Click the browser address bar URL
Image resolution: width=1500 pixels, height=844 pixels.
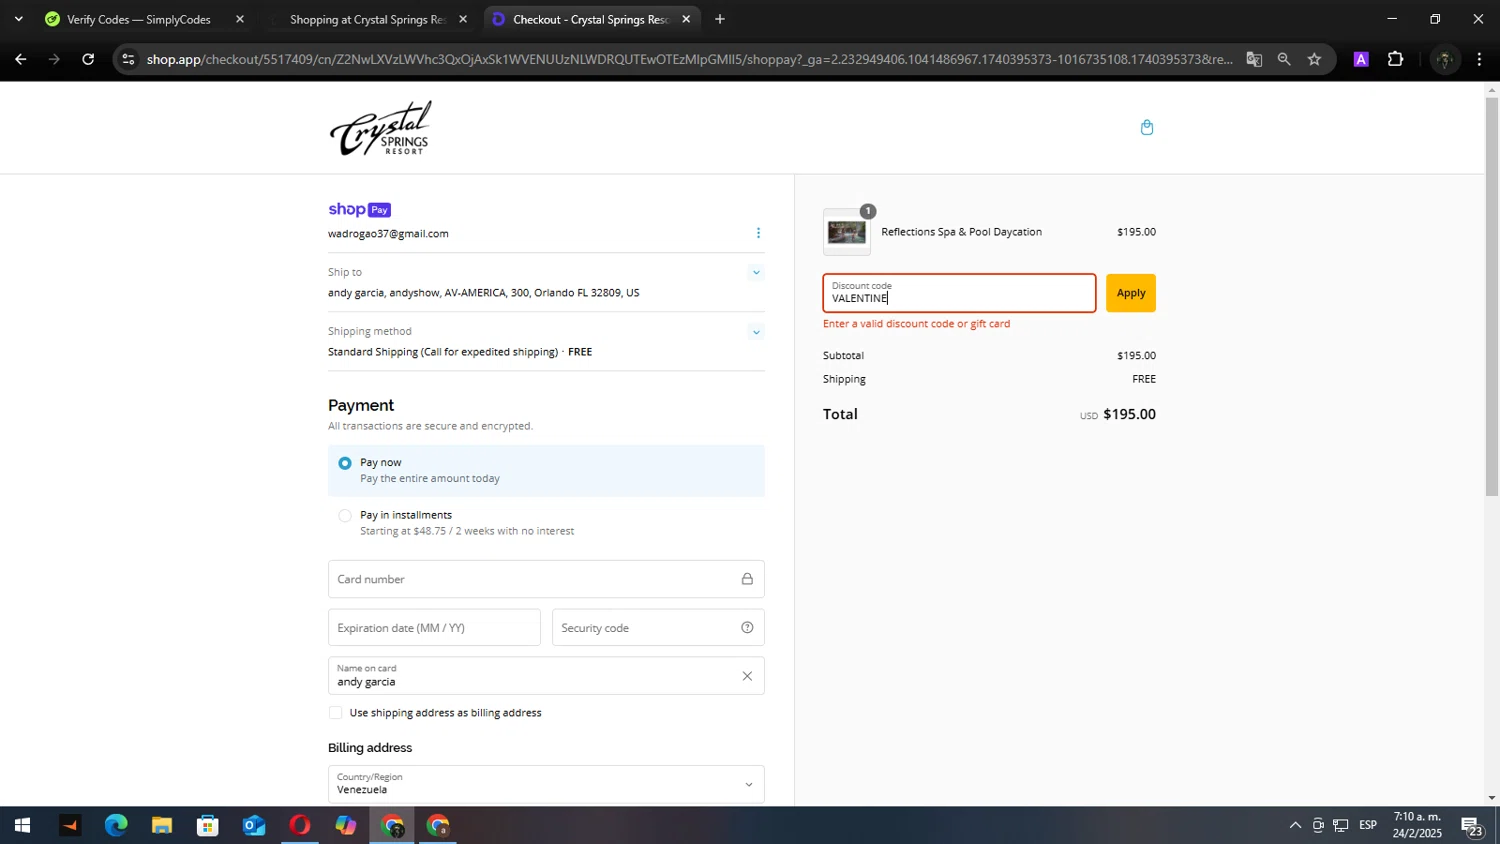pyautogui.click(x=688, y=59)
